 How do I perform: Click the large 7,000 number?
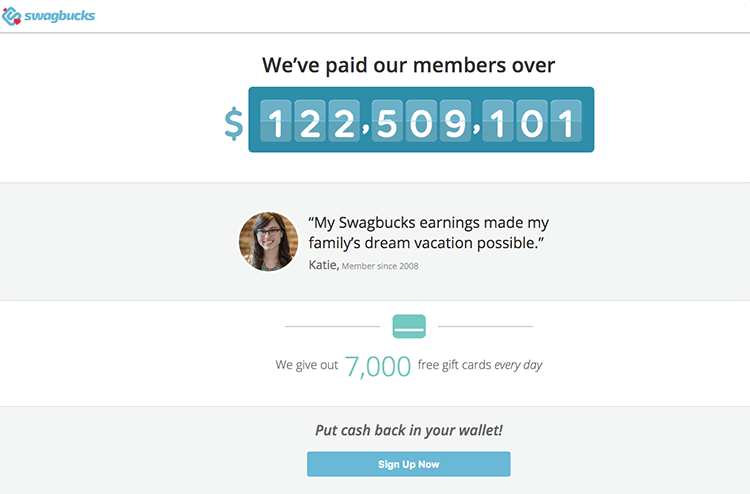coord(378,366)
